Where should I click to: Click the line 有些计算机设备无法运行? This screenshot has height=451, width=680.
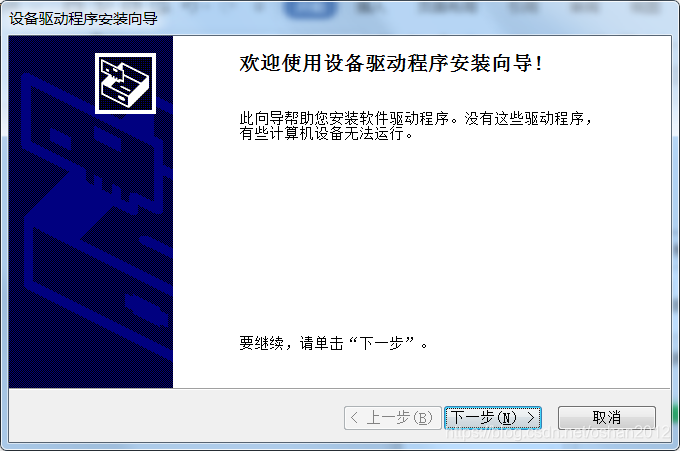tap(326, 134)
